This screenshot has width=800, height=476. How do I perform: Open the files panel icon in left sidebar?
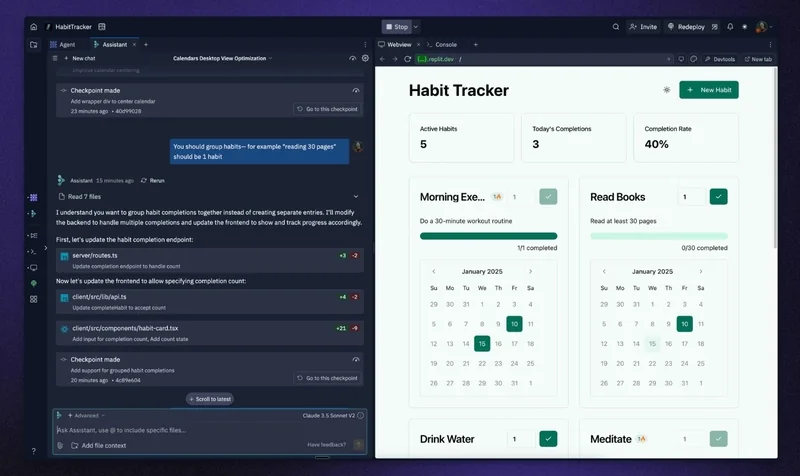tap(34, 45)
